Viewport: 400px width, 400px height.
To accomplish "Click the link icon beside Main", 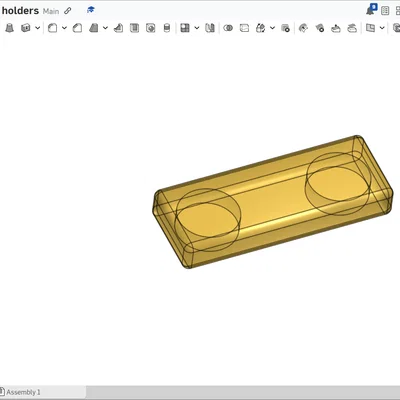I will [x=68, y=11].
